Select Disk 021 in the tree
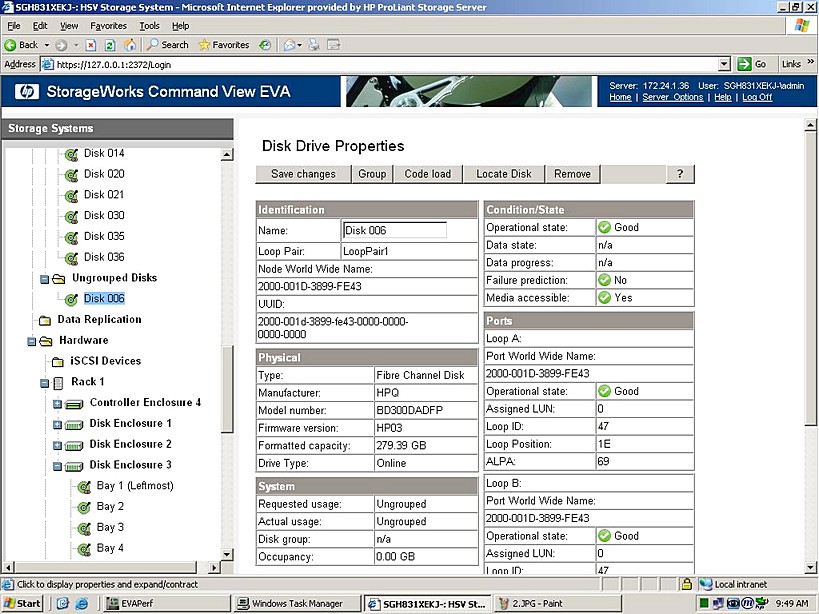Viewport: 819px width, 614px height. pyautogui.click(x=104, y=195)
